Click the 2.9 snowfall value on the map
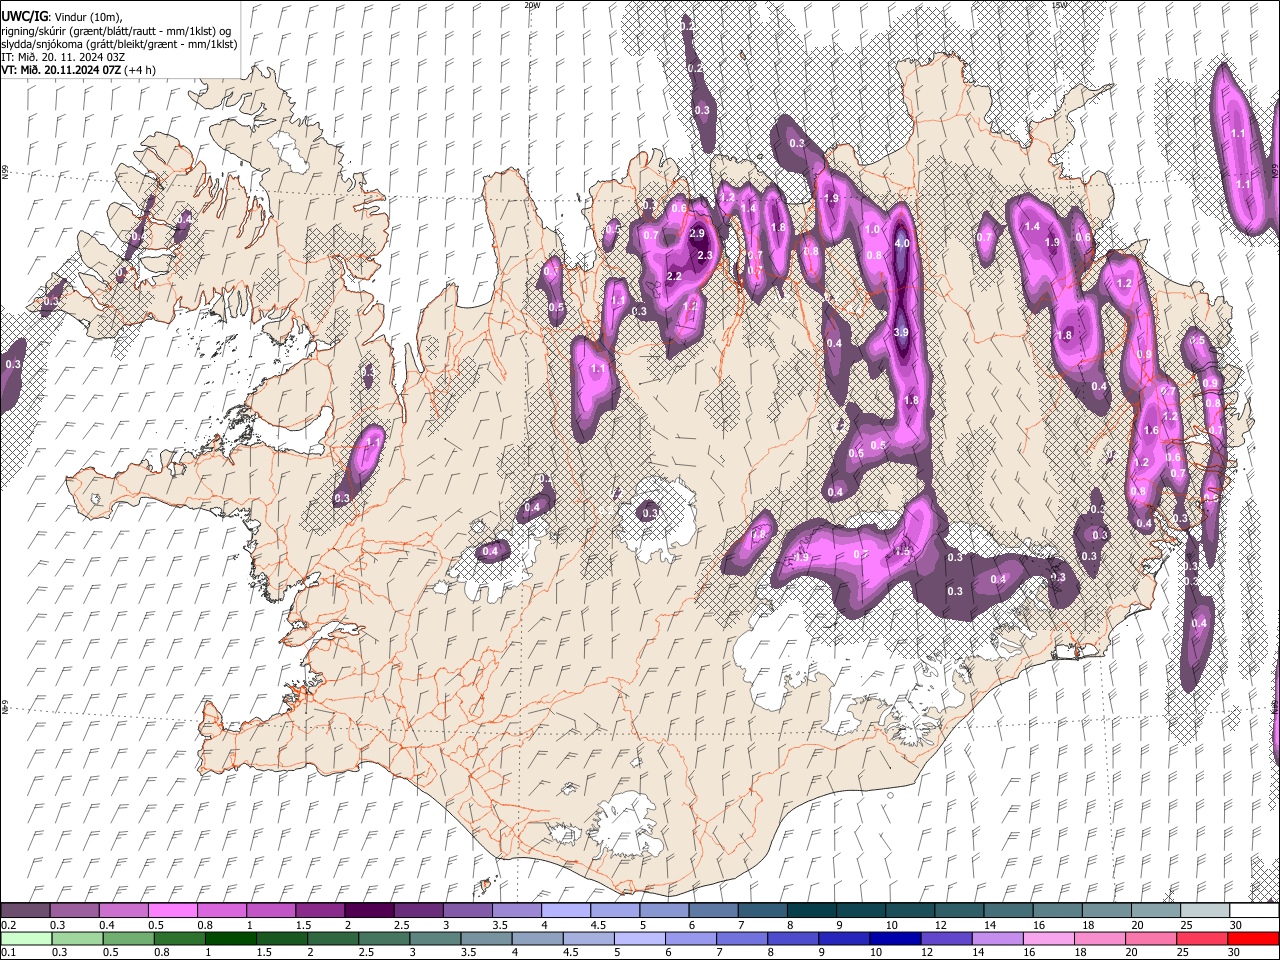This screenshot has height=960, width=1280. tap(698, 233)
